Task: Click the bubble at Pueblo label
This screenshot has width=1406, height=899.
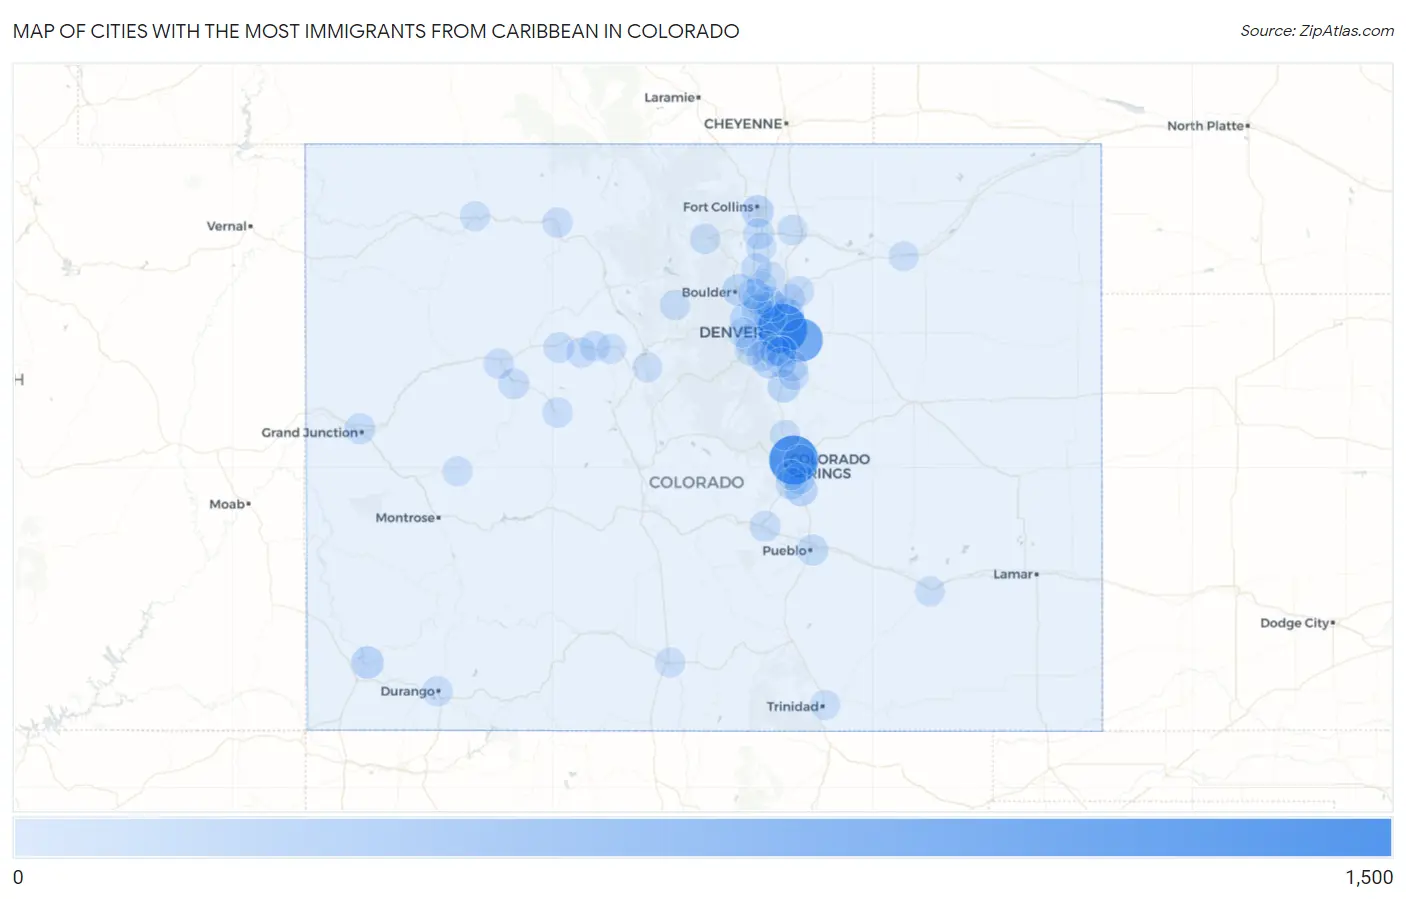Action: [812, 549]
